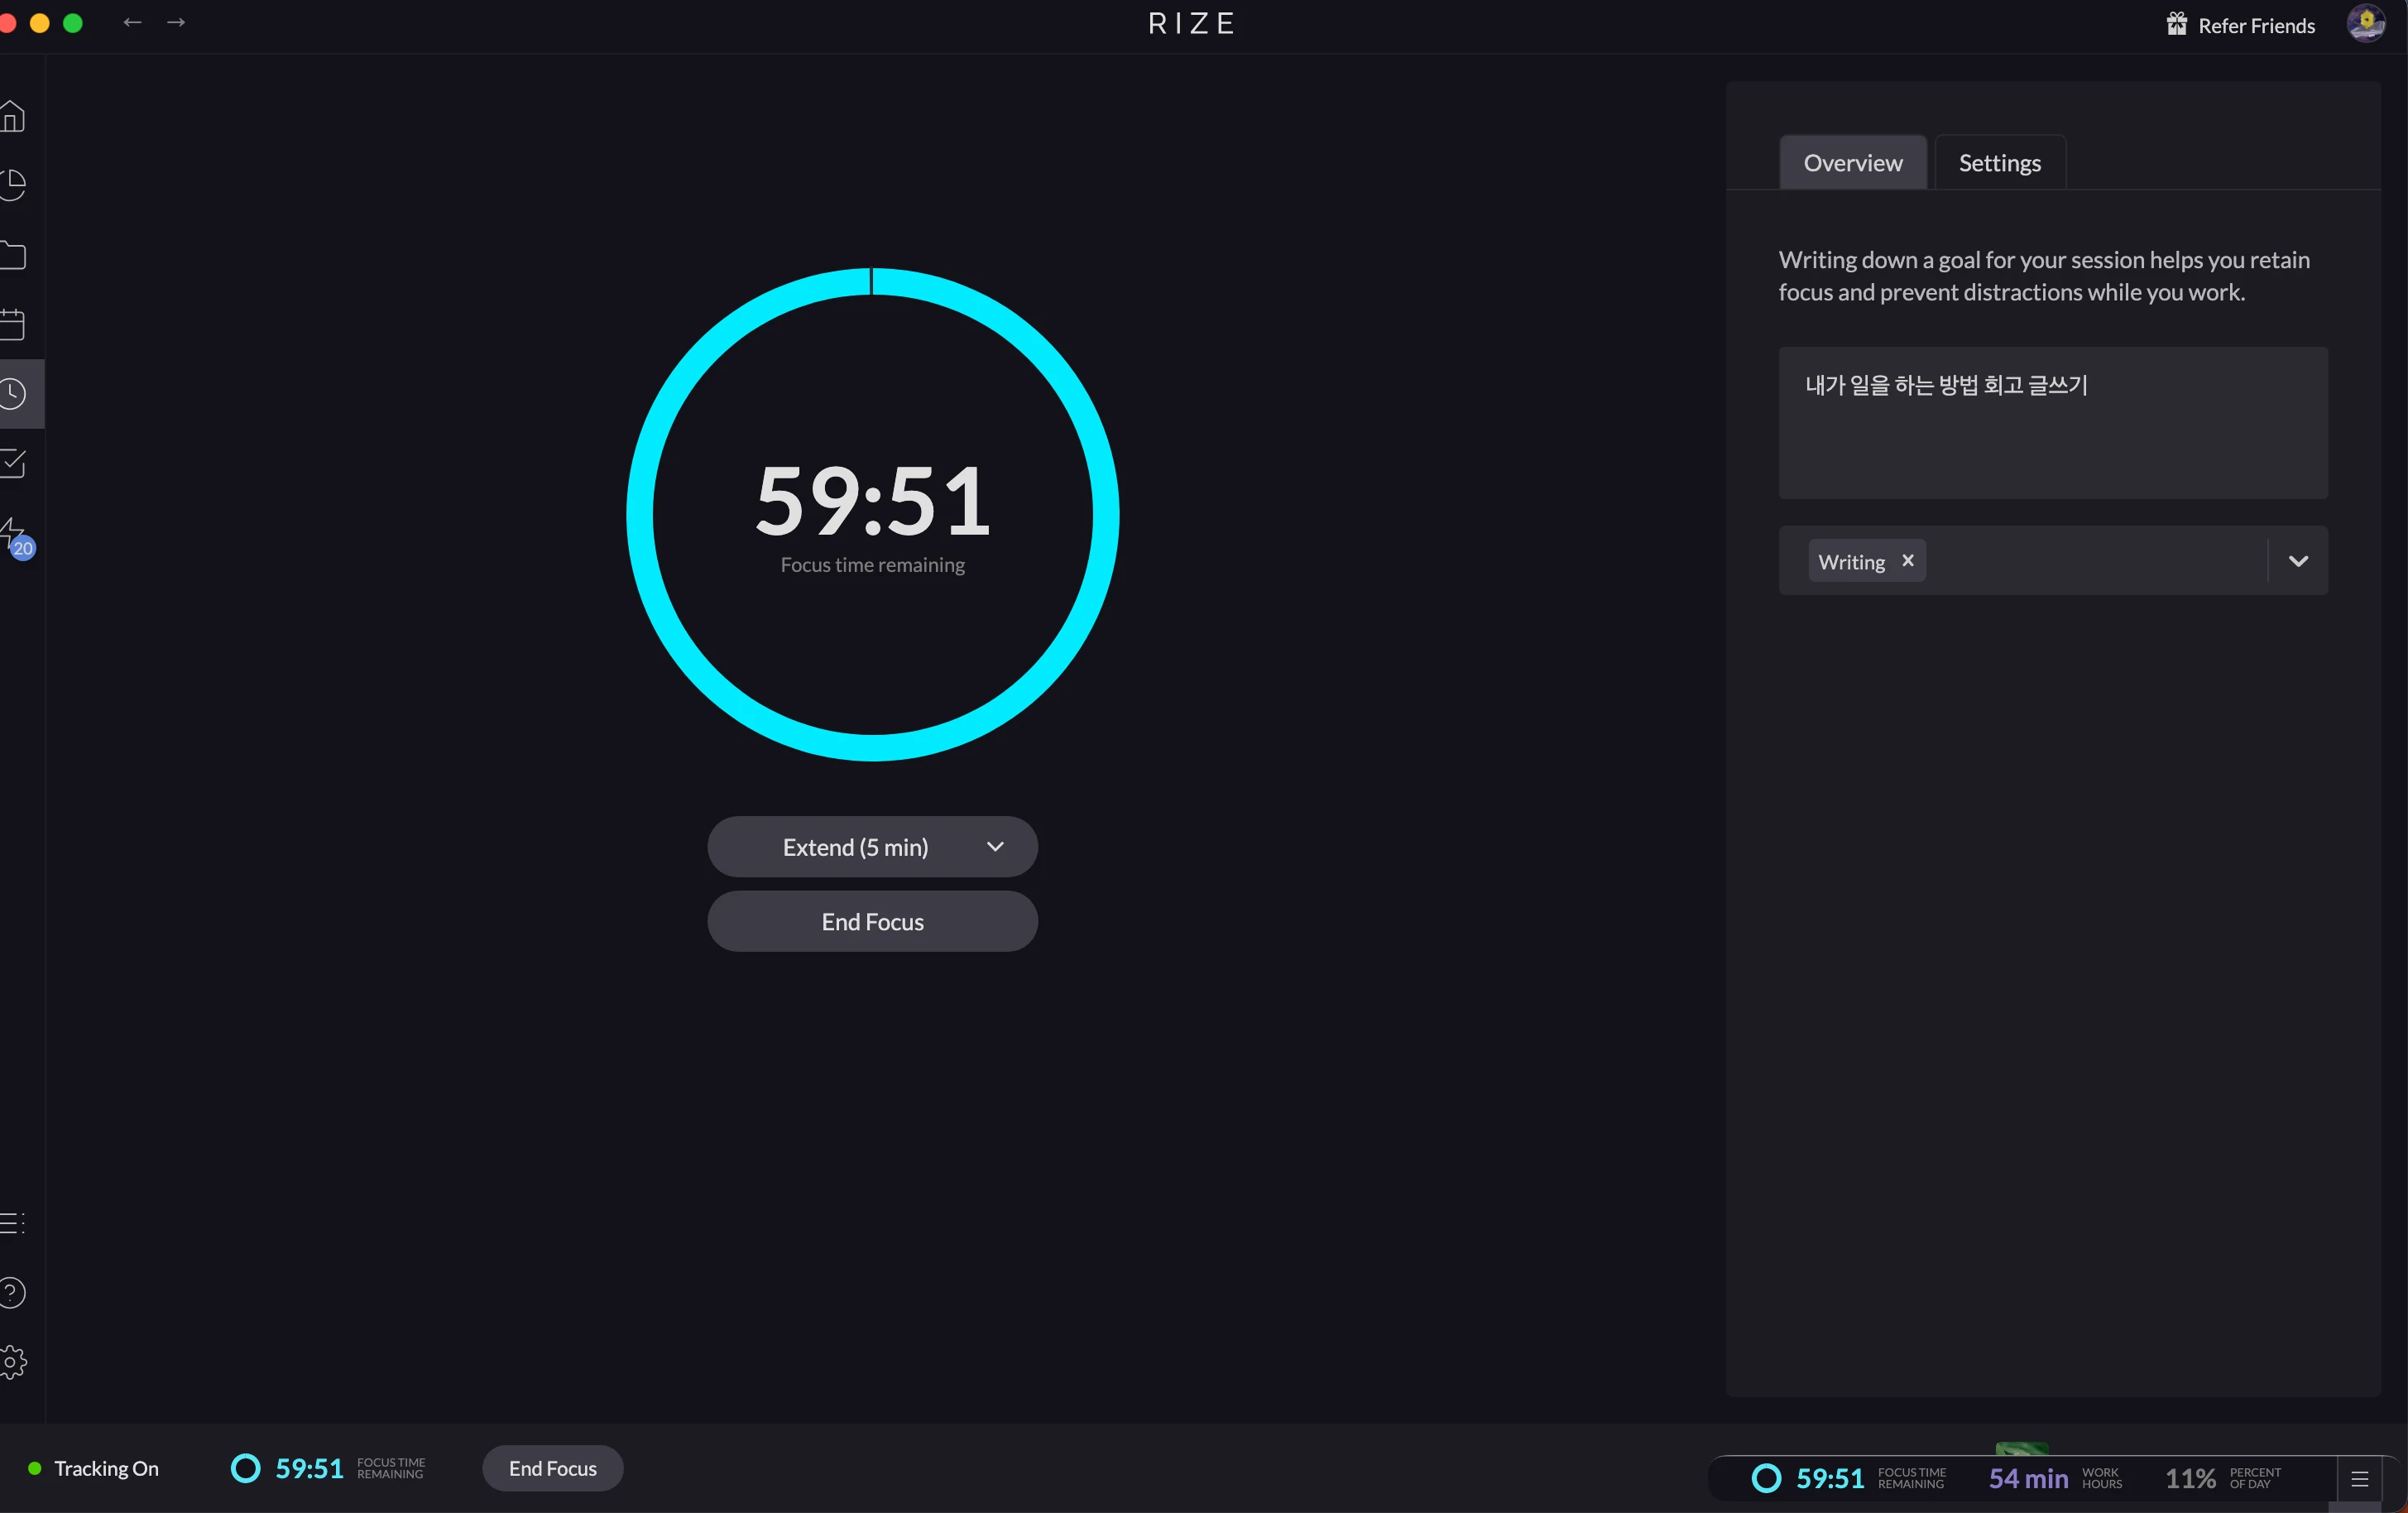Remove the Writing tag with its X
Image resolution: width=2408 pixels, height=1513 pixels.
click(1908, 561)
